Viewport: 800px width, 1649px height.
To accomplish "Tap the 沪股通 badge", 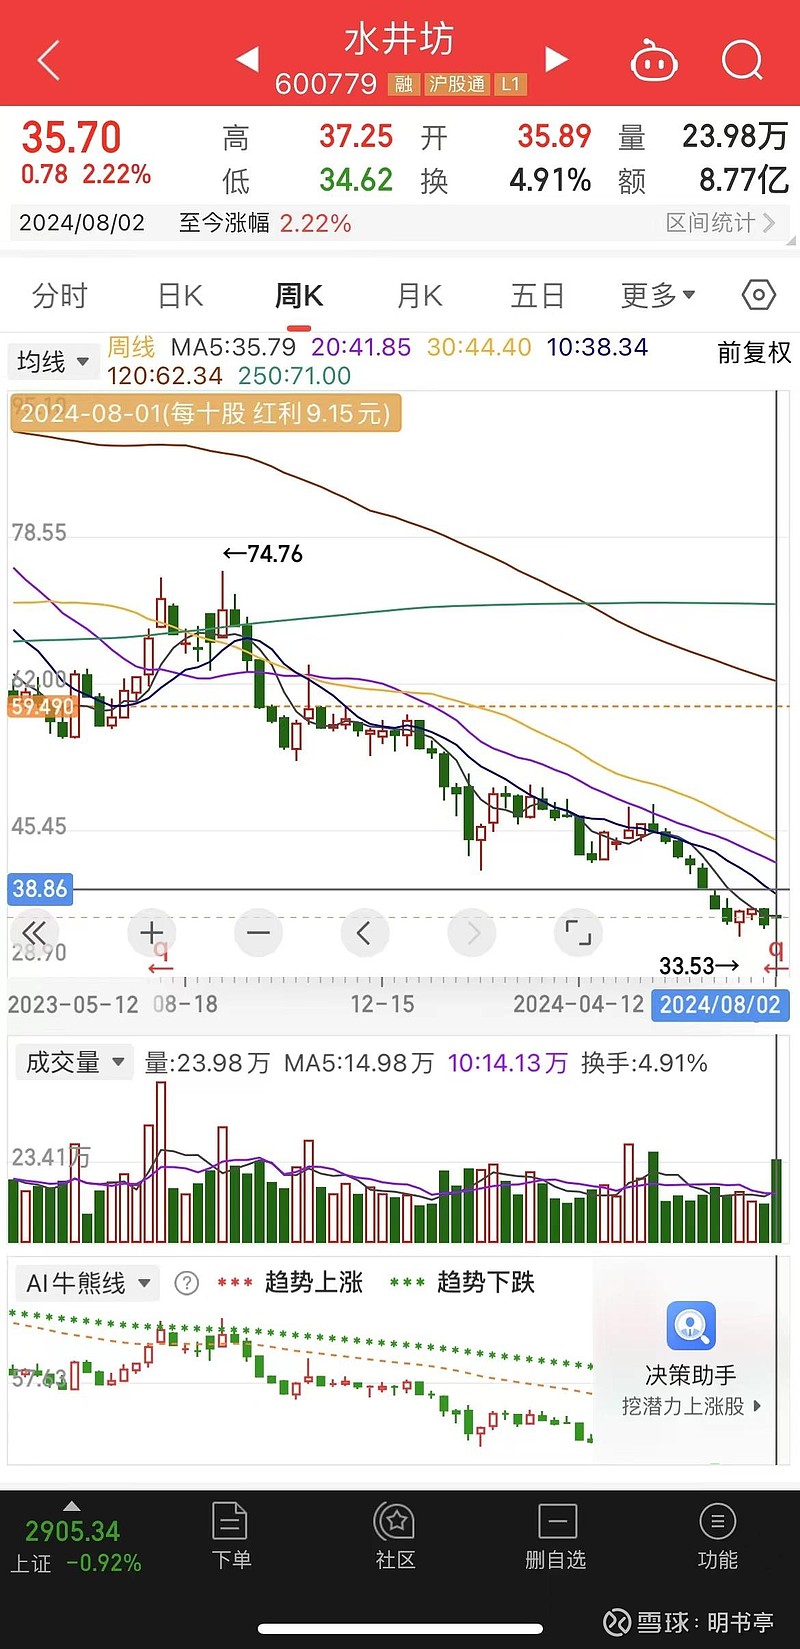I will click(x=456, y=84).
